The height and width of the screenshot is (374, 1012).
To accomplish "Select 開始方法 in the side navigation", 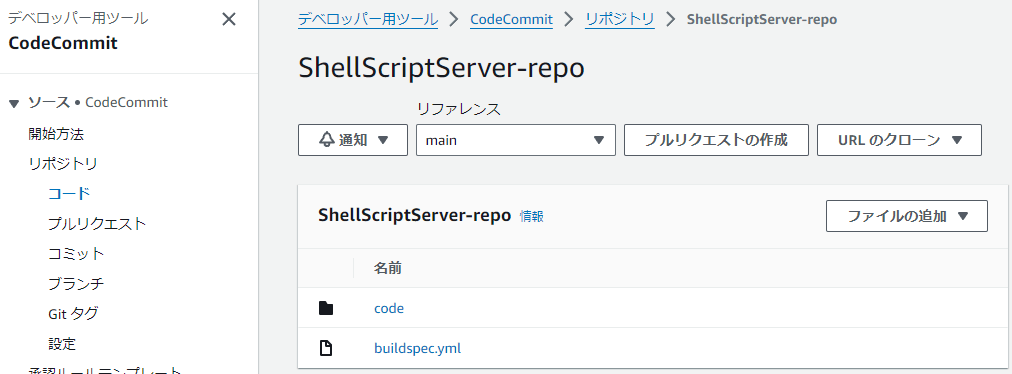I will (x=56, y=134).
